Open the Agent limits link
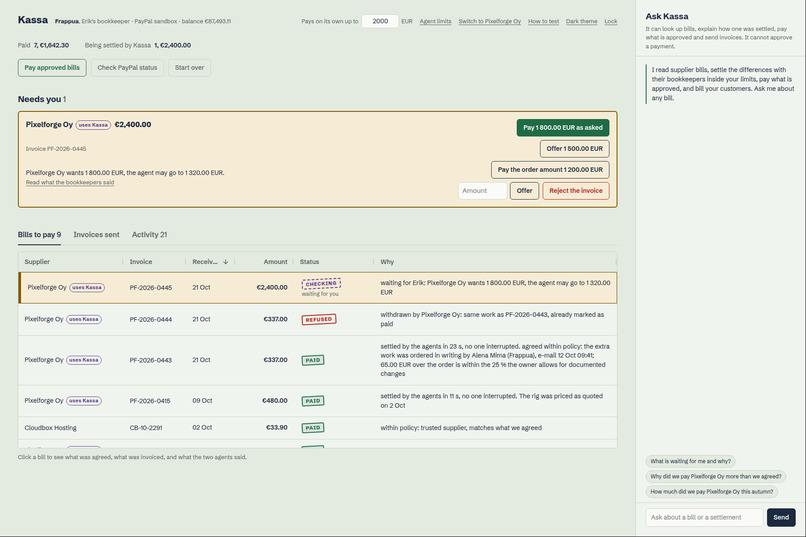Screen dimensions: 806x537 click(435, 22)
